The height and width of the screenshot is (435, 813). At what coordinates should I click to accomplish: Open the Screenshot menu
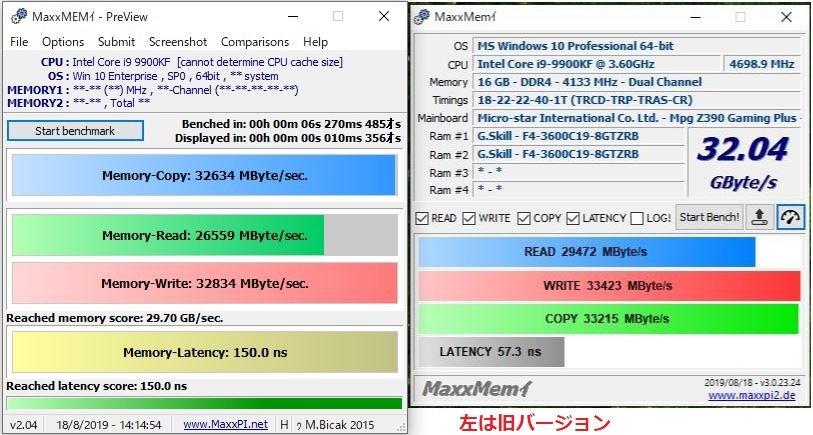pos(178,42)
